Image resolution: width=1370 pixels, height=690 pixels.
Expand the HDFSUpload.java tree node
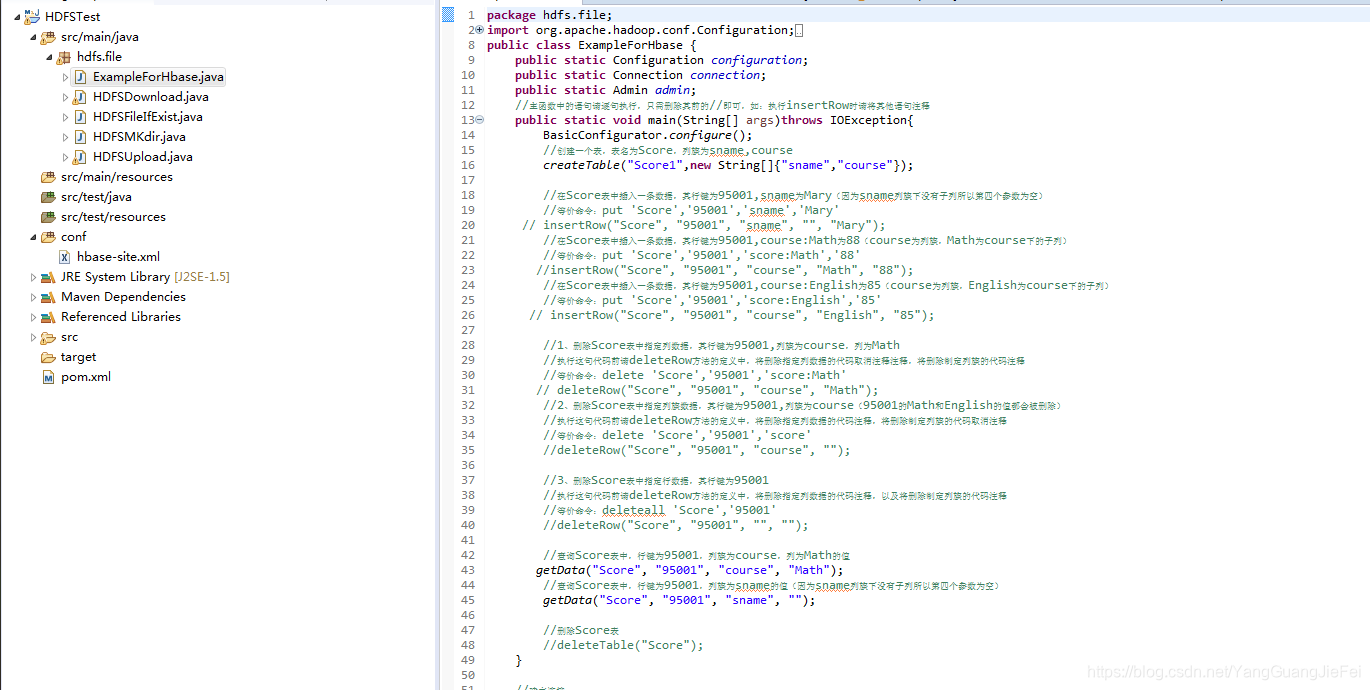pos(65,157)
